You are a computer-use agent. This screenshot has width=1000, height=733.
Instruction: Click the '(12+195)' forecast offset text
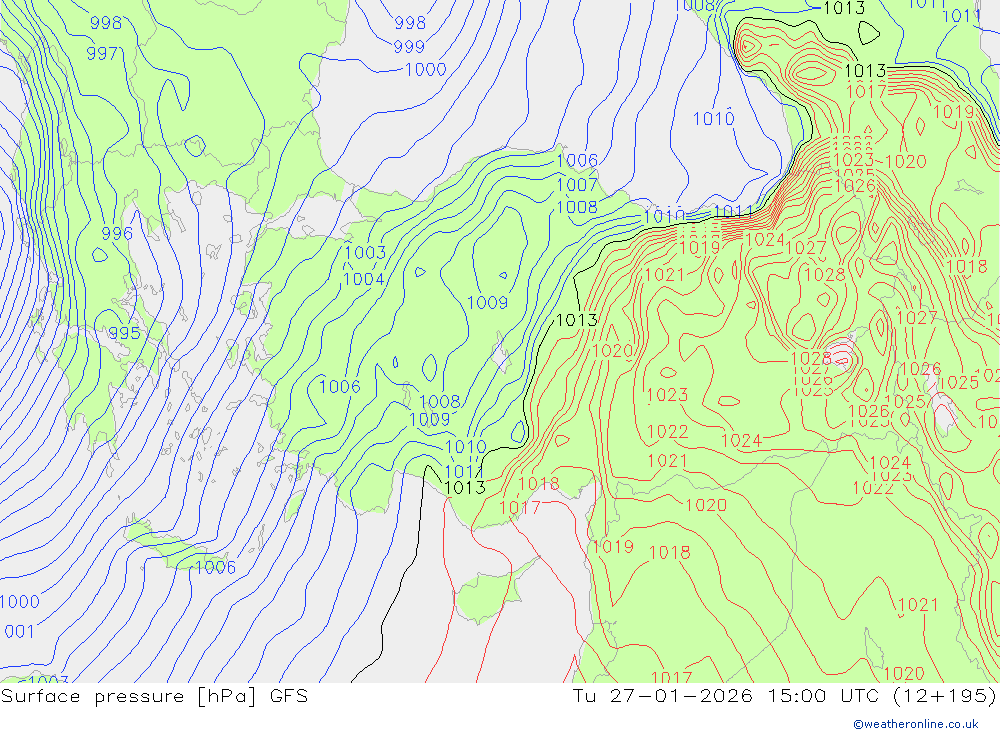(945, 696)
